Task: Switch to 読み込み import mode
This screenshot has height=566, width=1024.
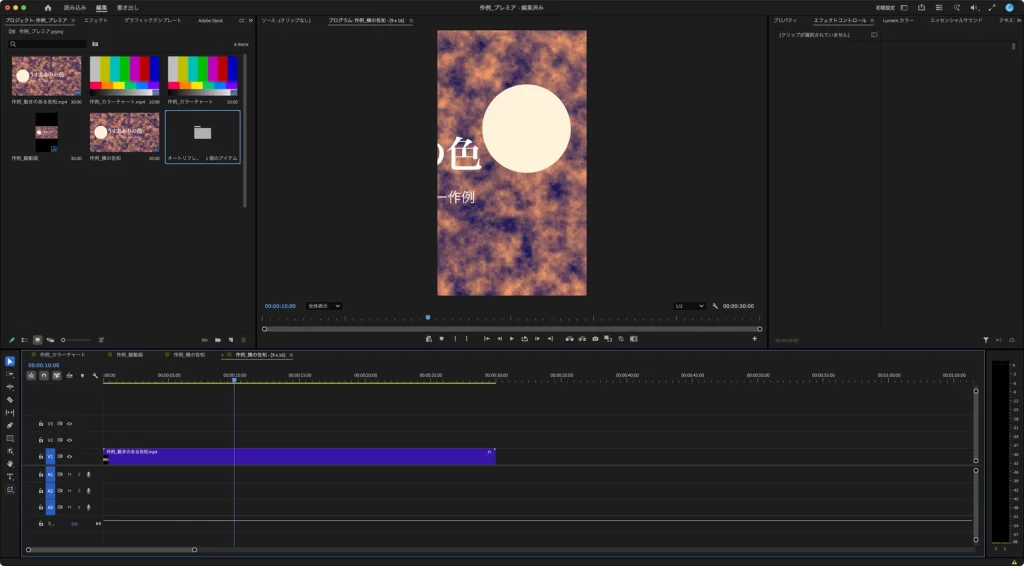Action: [75, 8]
